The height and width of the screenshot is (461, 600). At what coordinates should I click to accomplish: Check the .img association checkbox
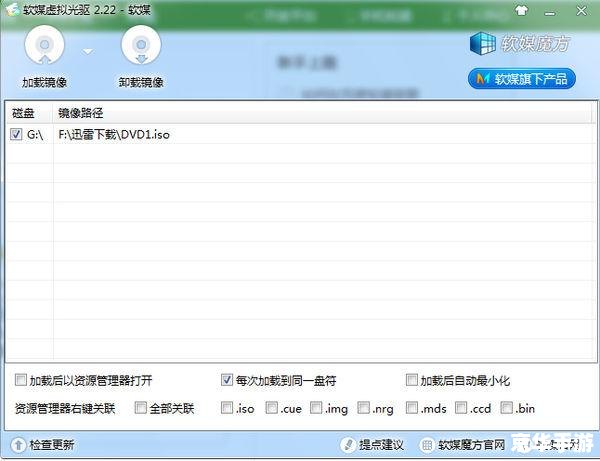316,408
